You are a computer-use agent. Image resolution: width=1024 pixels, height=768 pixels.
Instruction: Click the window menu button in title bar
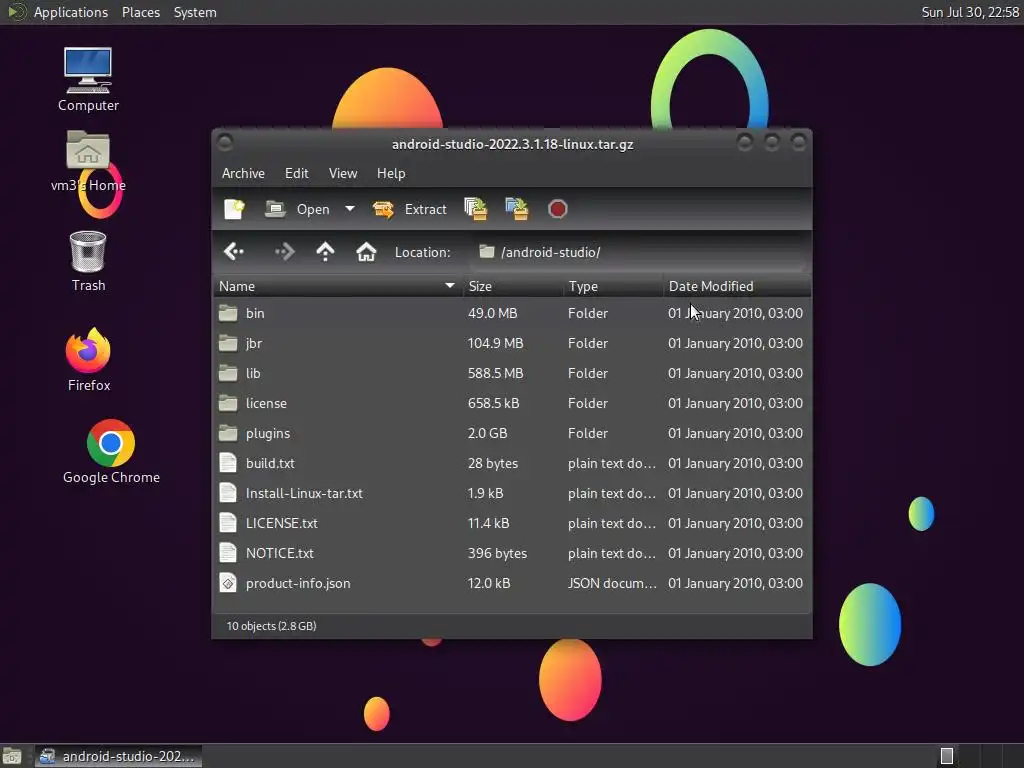tap(225, 142)
